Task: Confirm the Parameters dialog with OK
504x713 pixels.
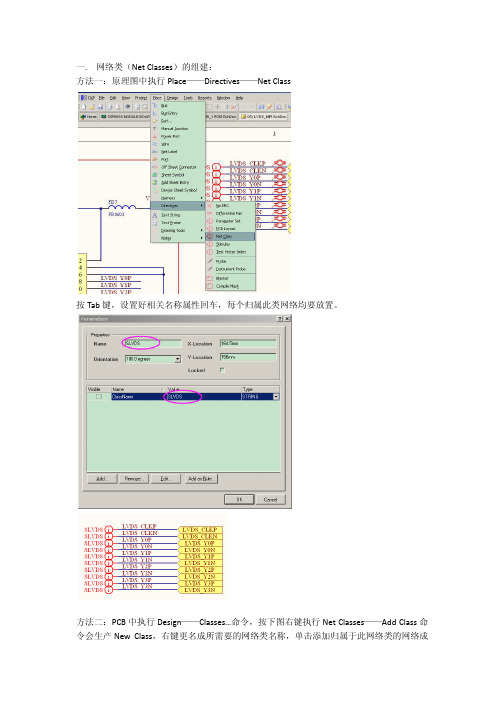Action: click(239, 499)
